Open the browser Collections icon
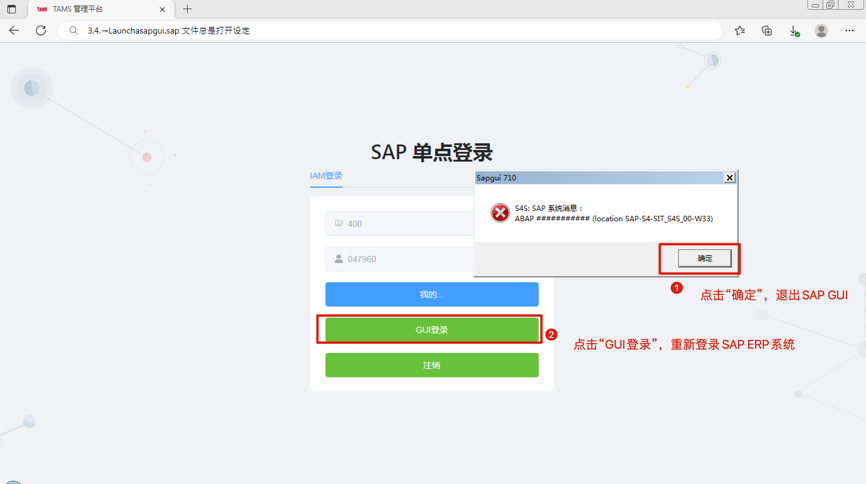866x484 pixels. point(767,30)
